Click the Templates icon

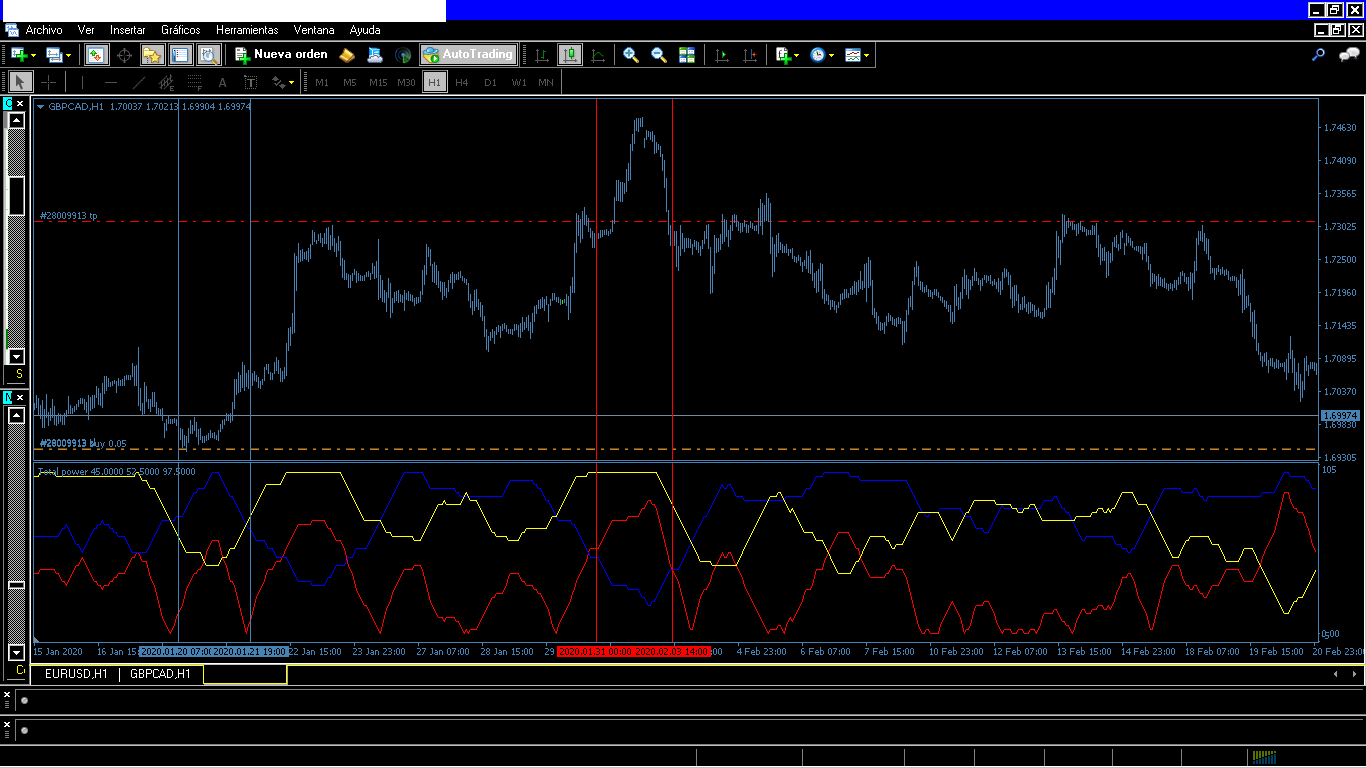(853, 55)
